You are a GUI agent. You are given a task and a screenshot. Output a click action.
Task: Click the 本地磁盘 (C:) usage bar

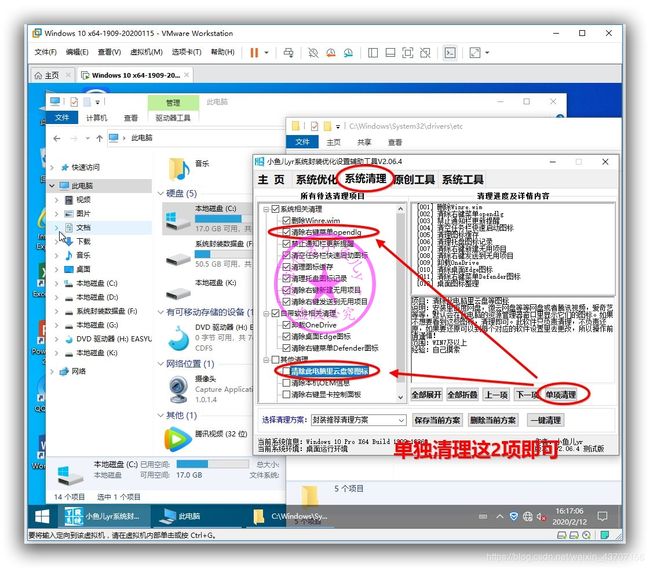(223, 218)
